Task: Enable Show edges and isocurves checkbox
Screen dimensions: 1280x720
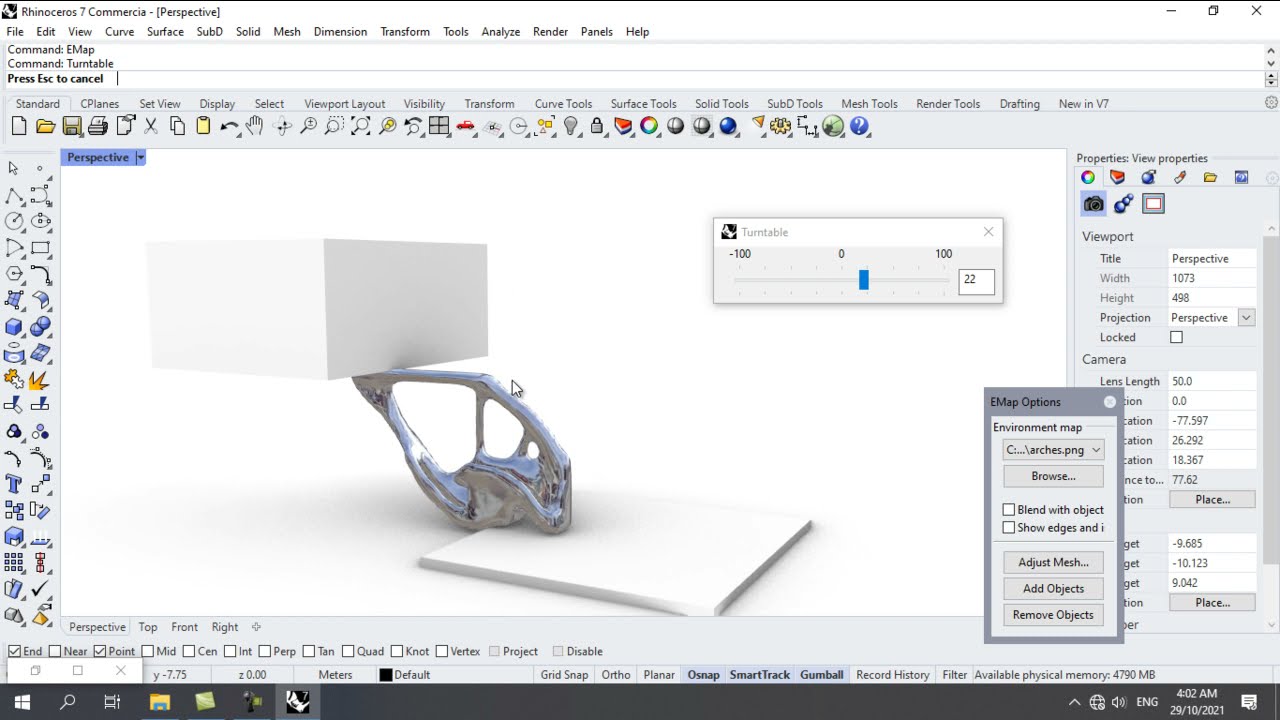Action: (x=1009, y=528)
